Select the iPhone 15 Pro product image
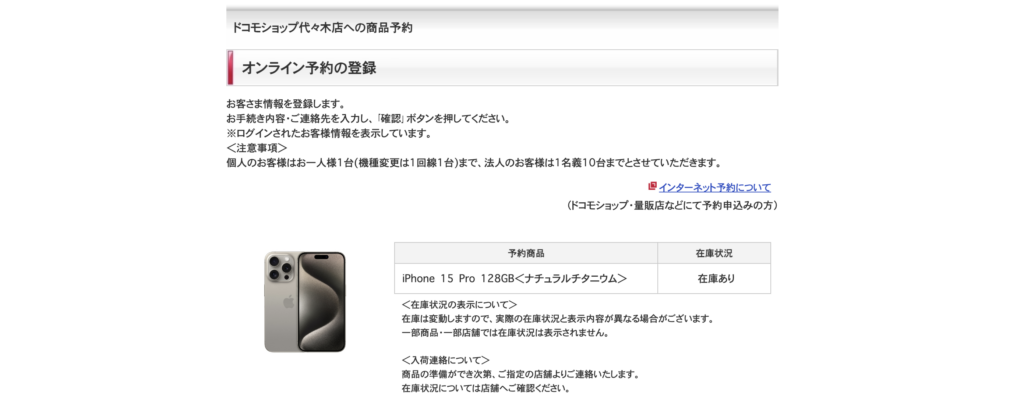 (305, 302)
